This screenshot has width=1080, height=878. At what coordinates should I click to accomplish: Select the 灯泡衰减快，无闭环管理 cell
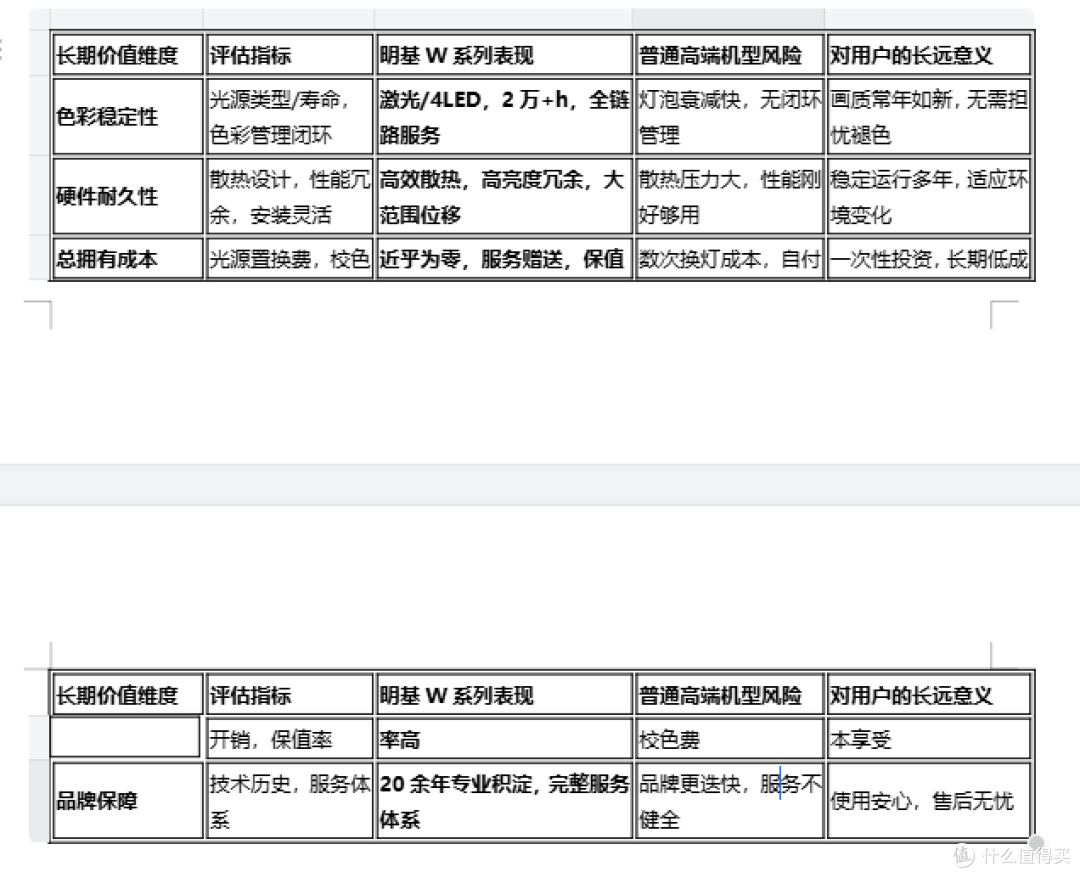(729, 116)
